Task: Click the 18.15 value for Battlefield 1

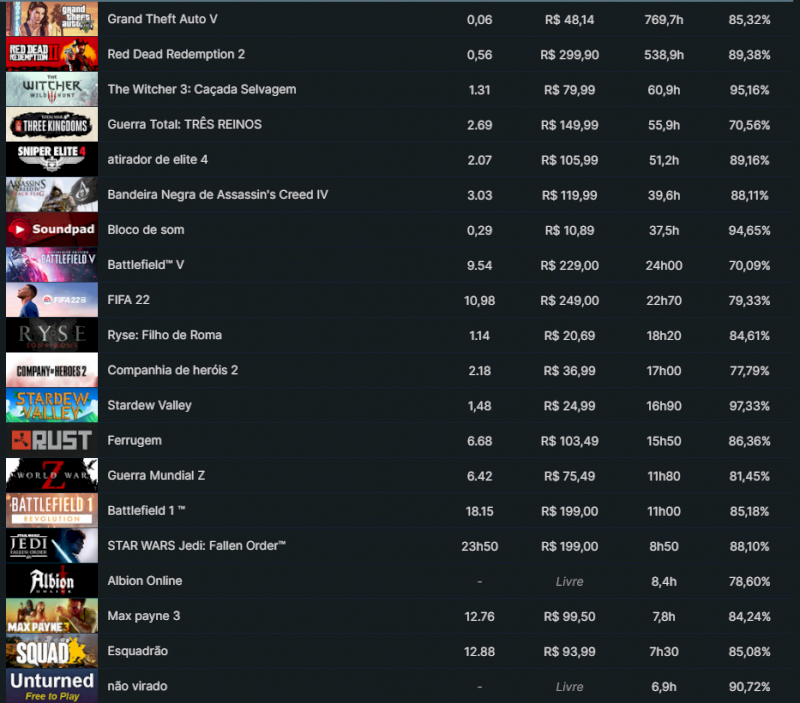Action: coord(480,511)
